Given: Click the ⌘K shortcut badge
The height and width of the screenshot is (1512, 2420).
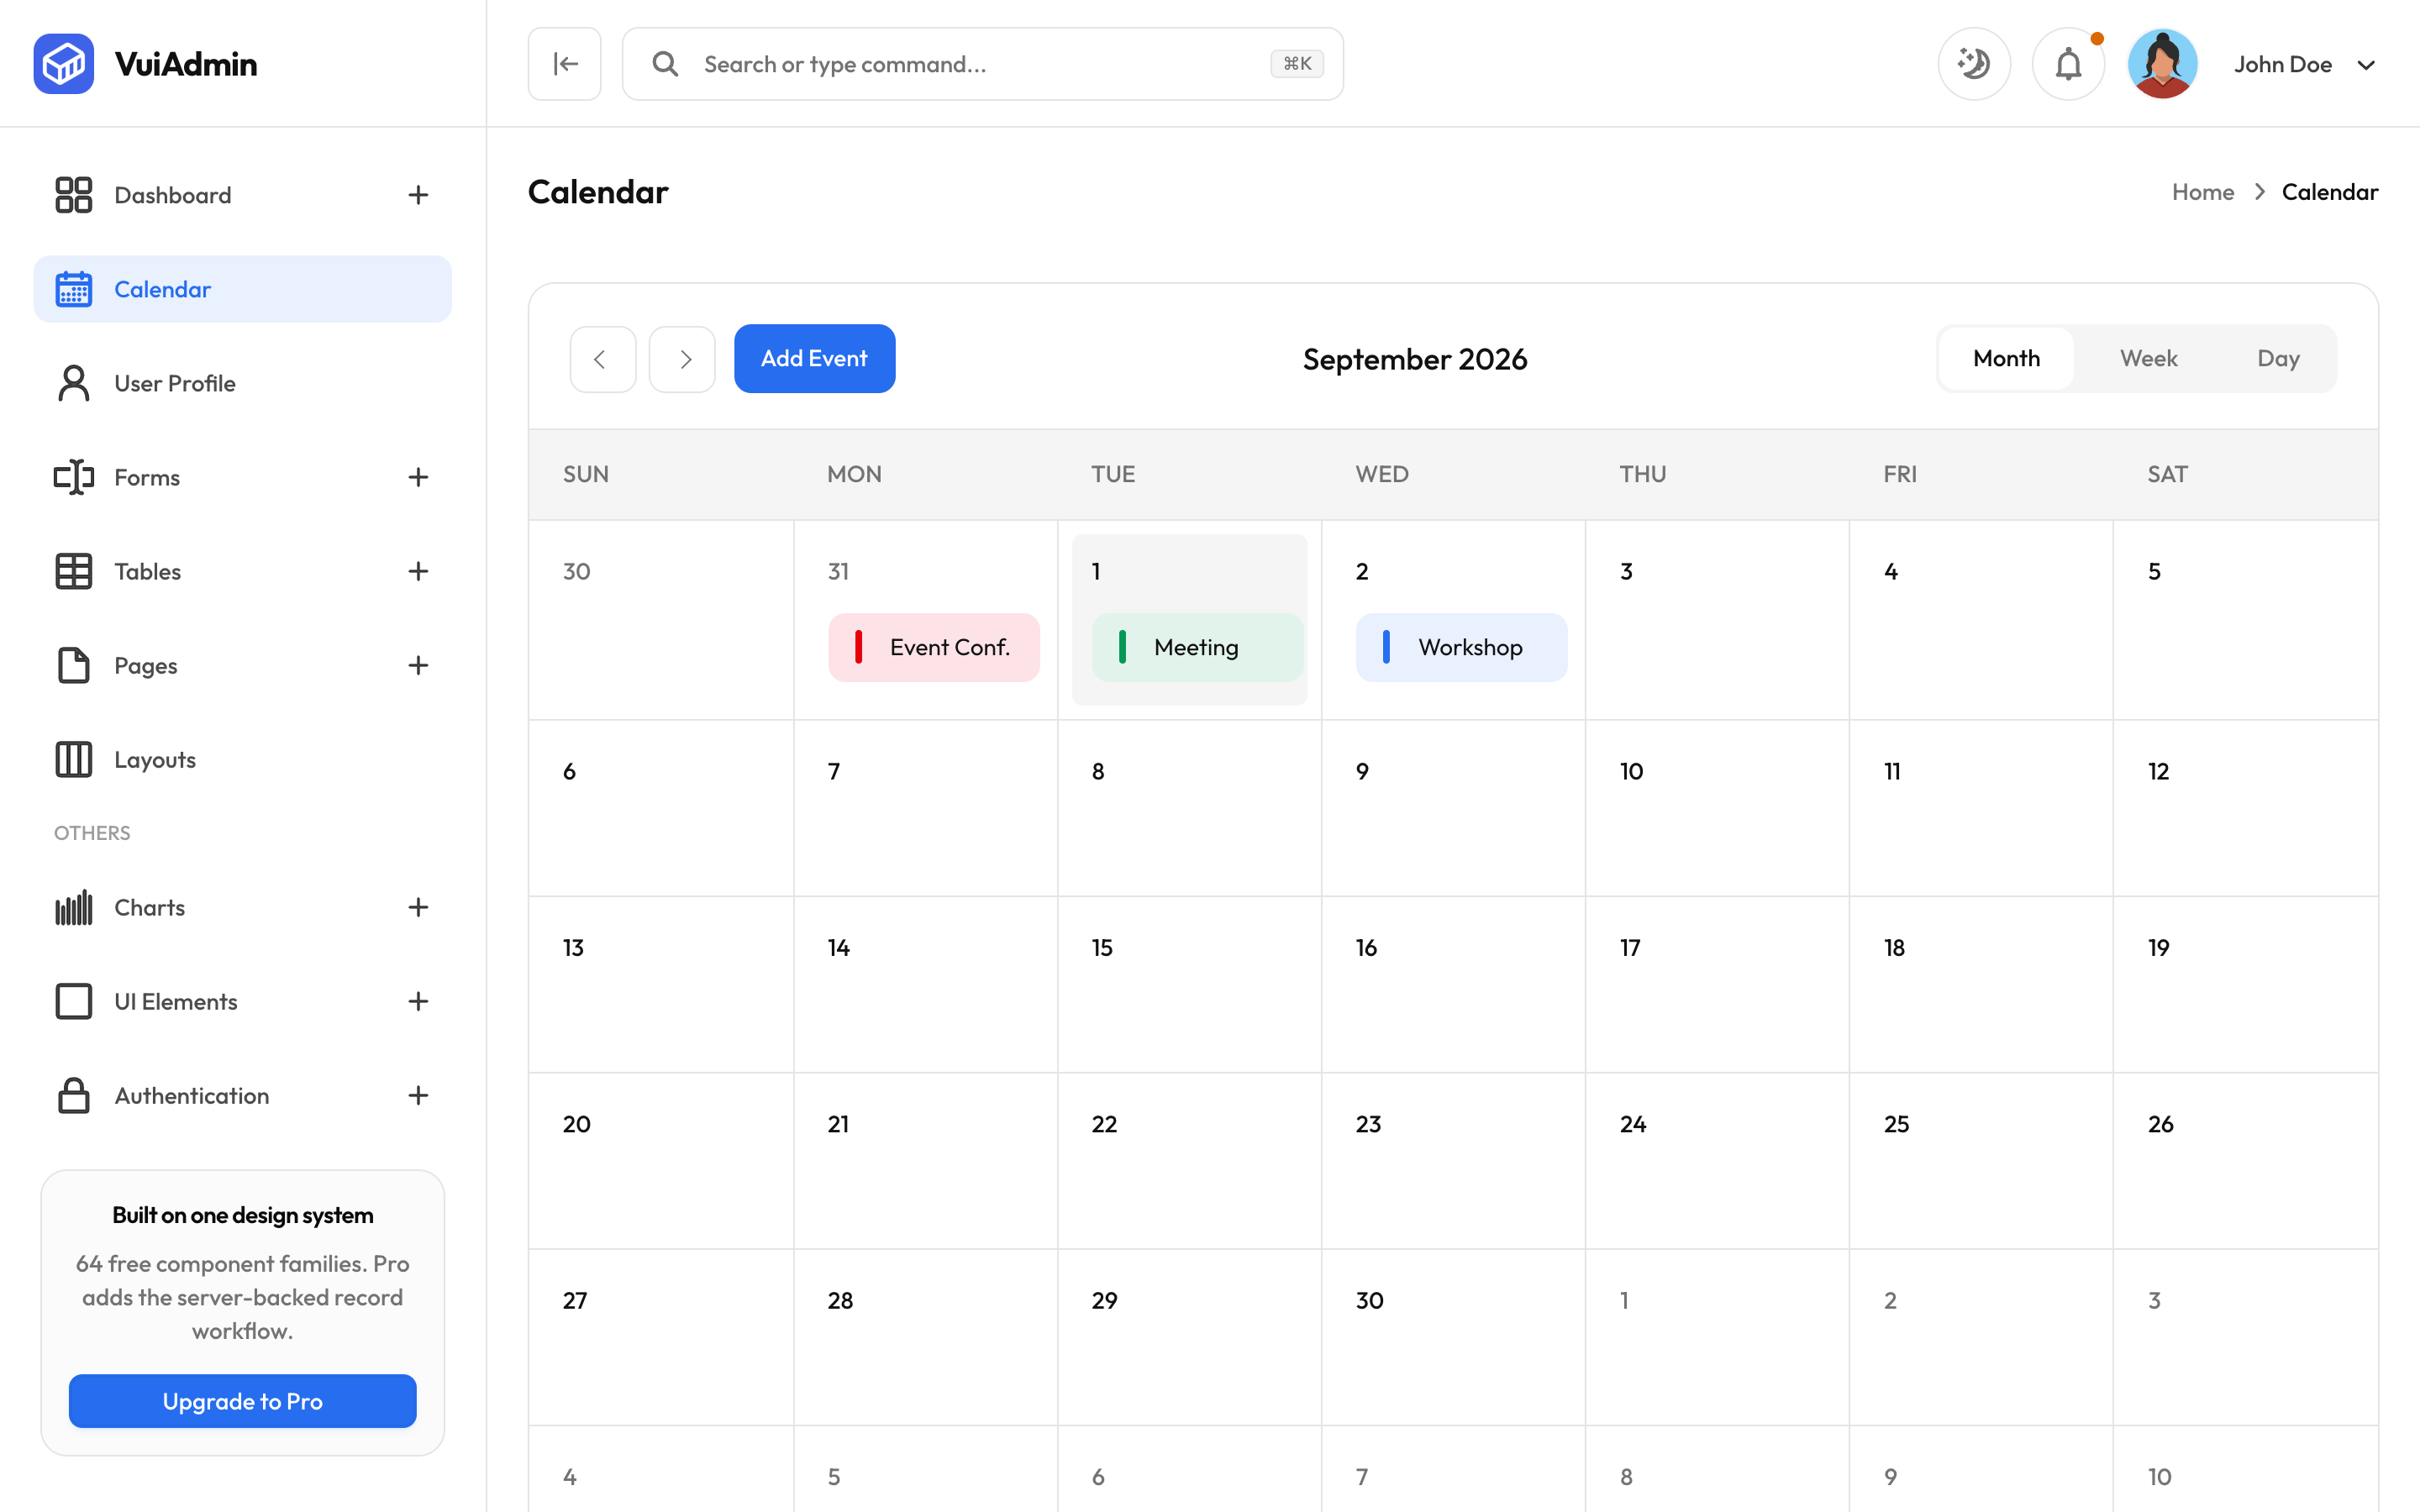Looking at the screenshot, I should tap(1297, 64).
